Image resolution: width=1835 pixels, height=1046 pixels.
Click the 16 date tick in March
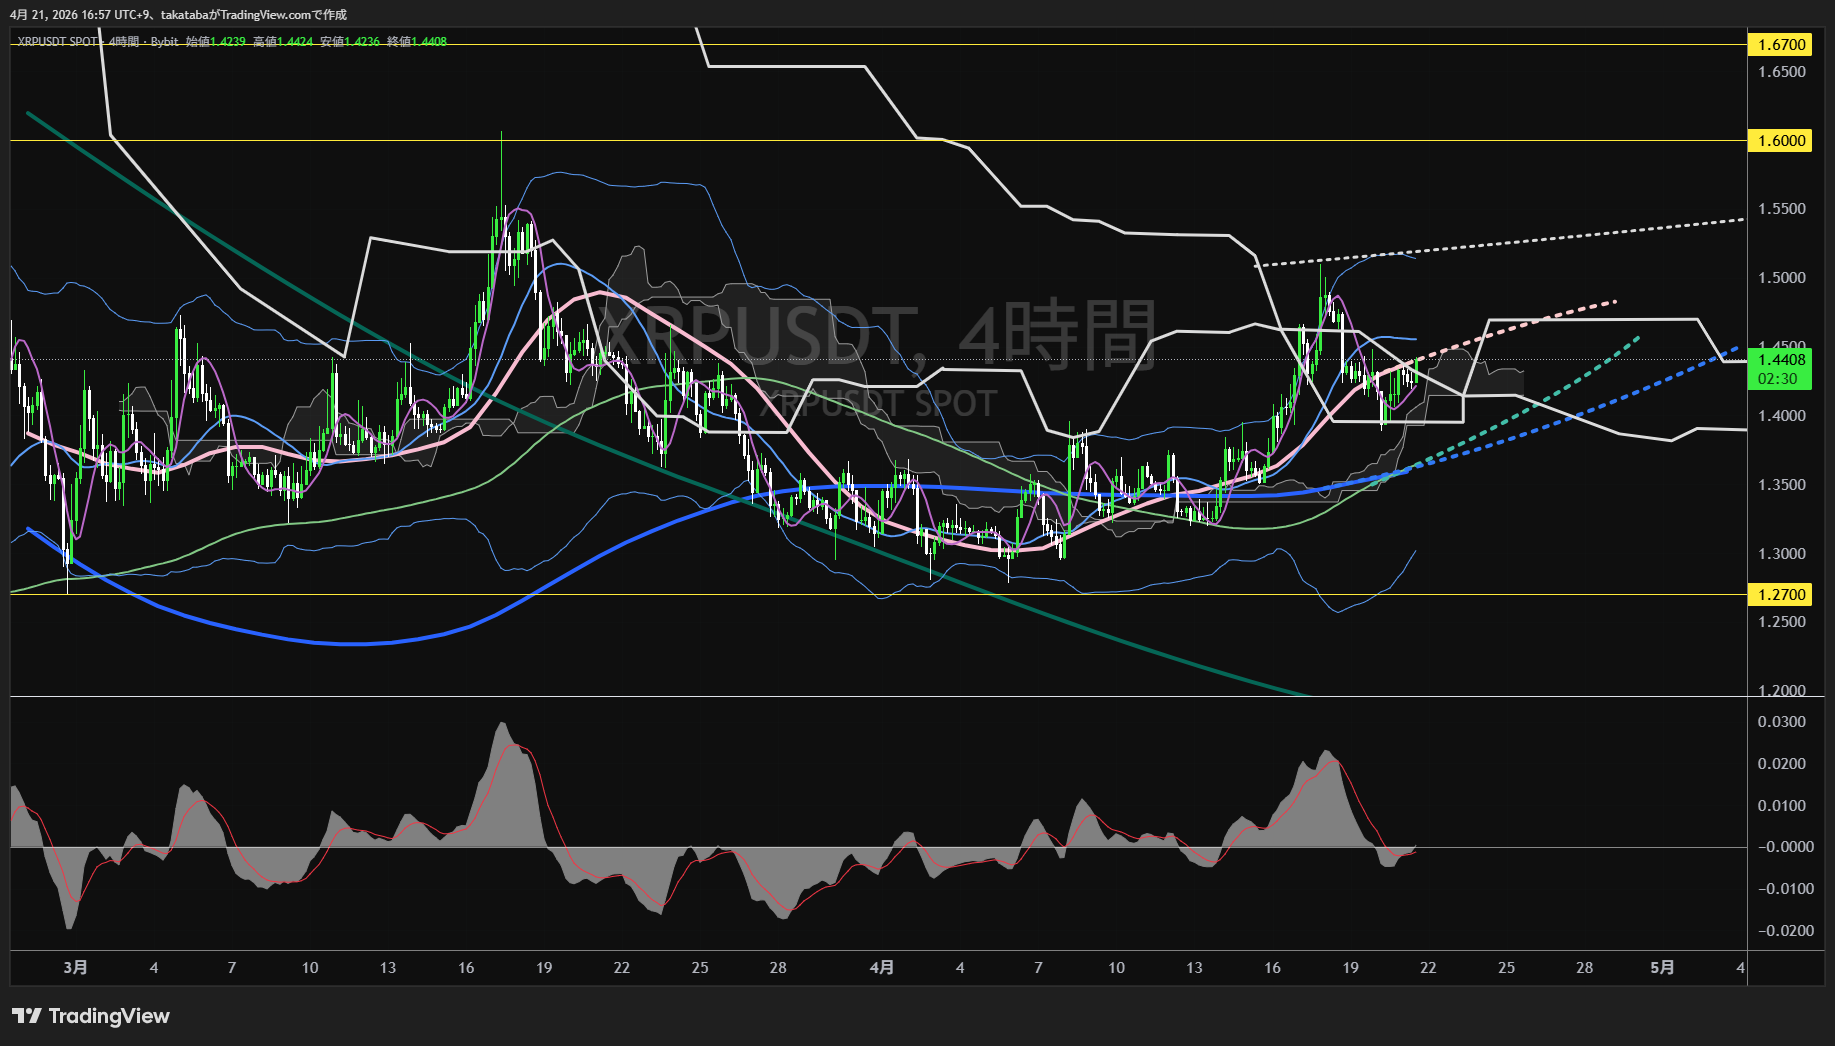pyautogui.click(x=466, y=967)
